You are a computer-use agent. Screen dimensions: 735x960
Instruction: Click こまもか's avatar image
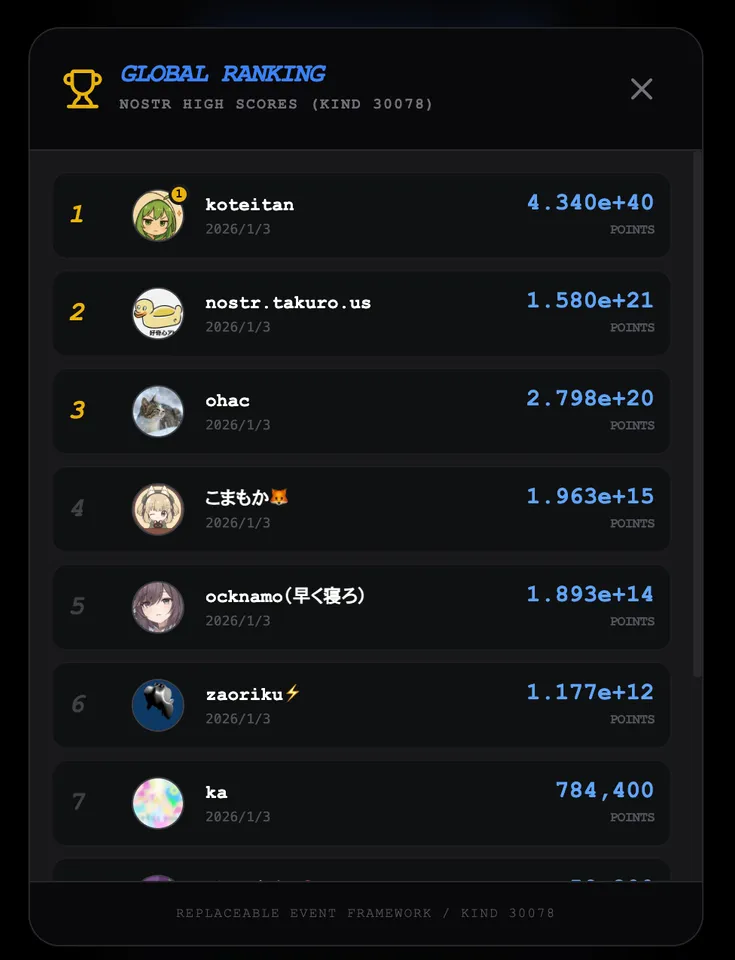point(158,509)
